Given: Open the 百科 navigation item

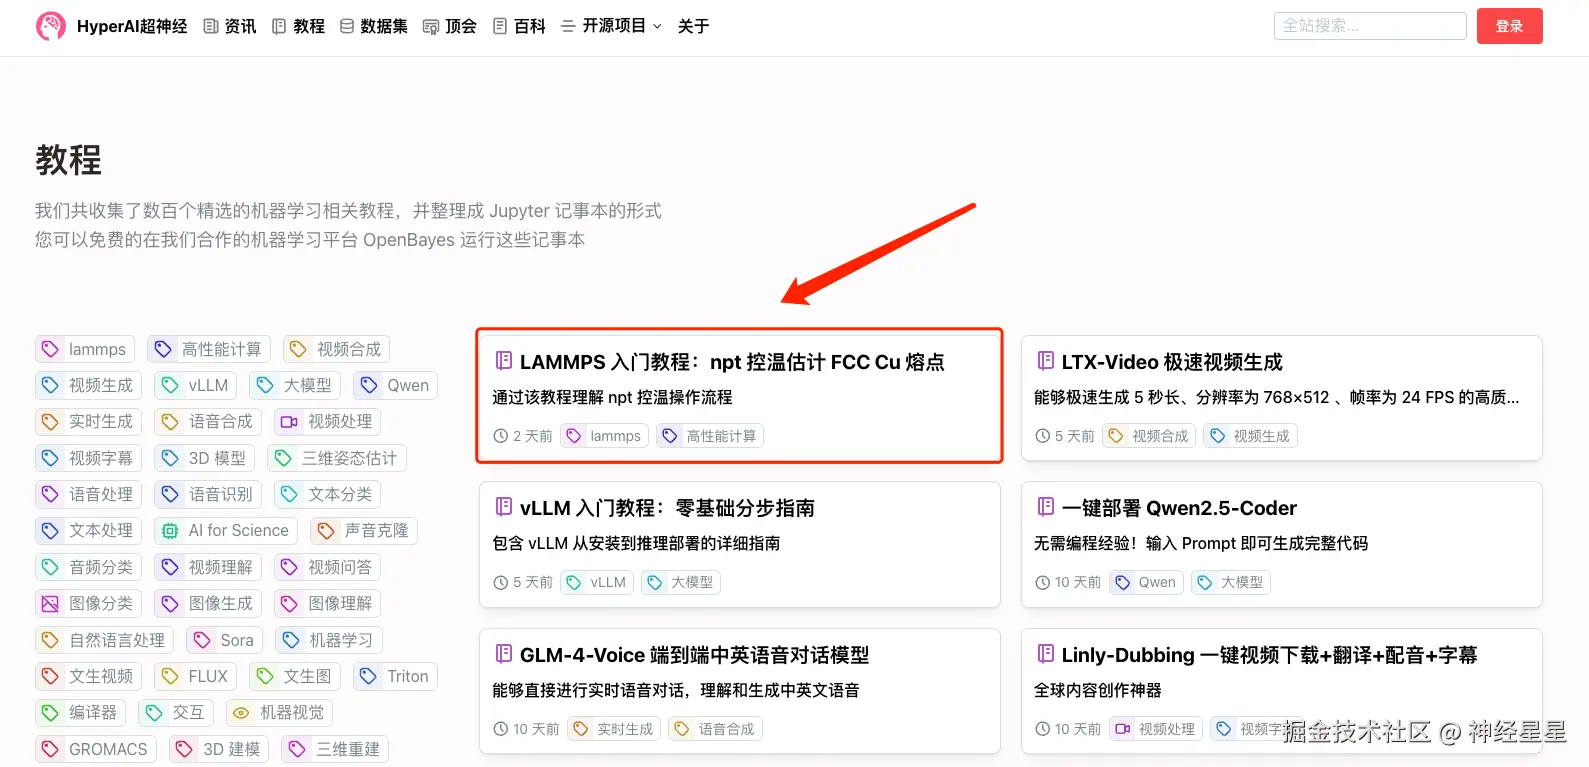Looking at the screenshot, I should click(519, 26).
